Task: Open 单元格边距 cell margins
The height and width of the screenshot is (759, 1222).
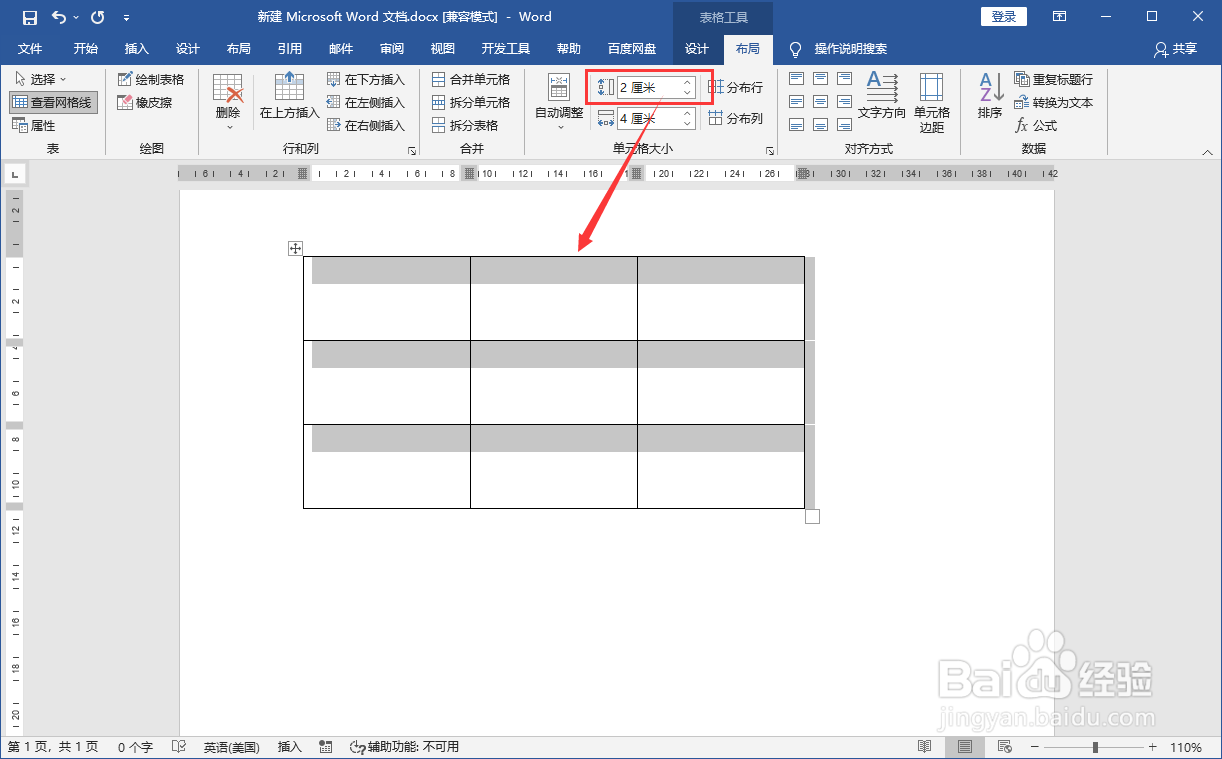Action: point(932,102)
